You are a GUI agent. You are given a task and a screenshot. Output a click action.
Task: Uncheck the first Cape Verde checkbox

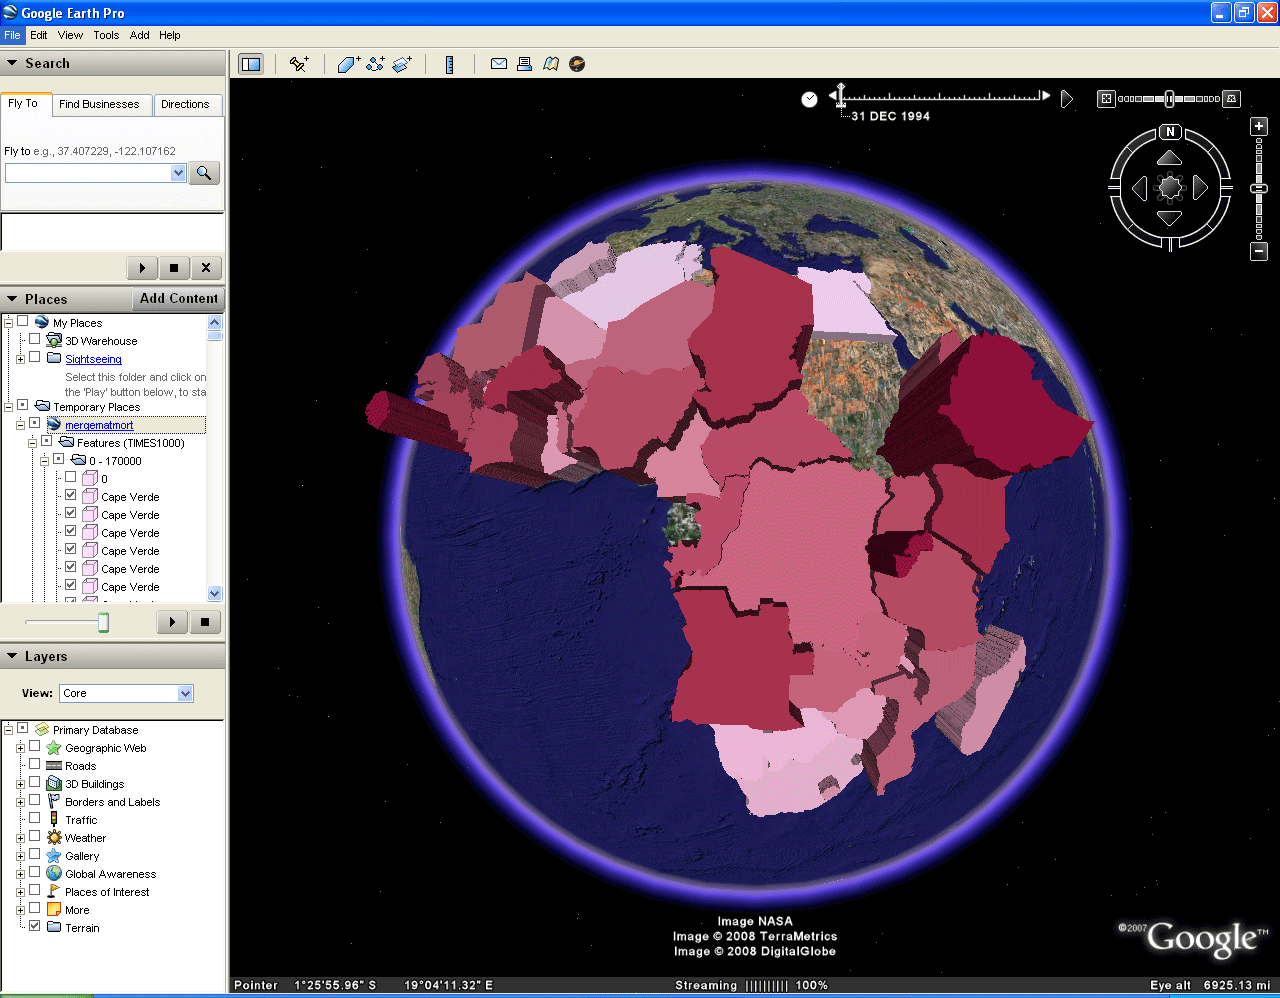click(71, 495)
